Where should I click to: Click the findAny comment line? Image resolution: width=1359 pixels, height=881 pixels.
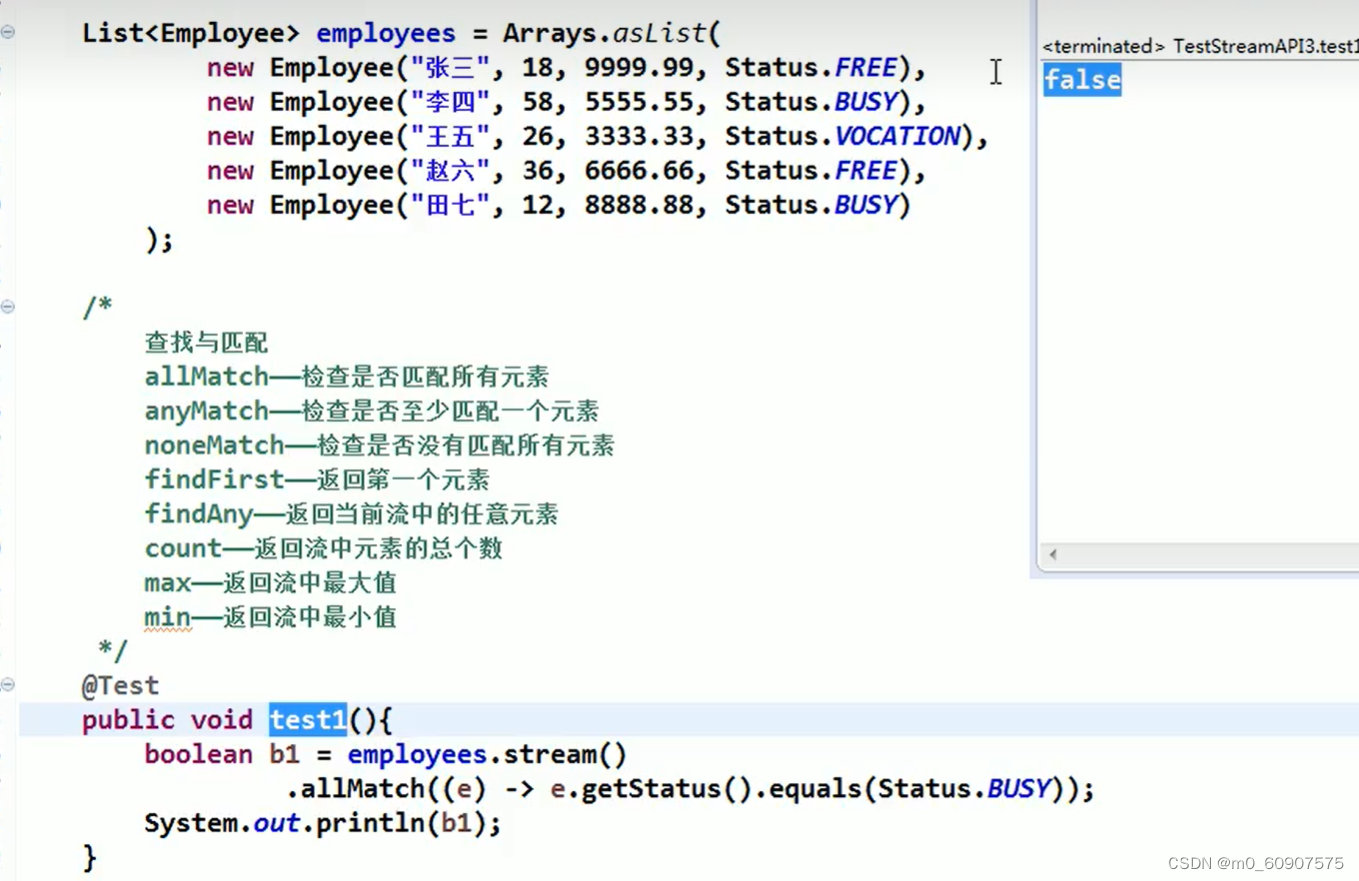pos(351,514)
